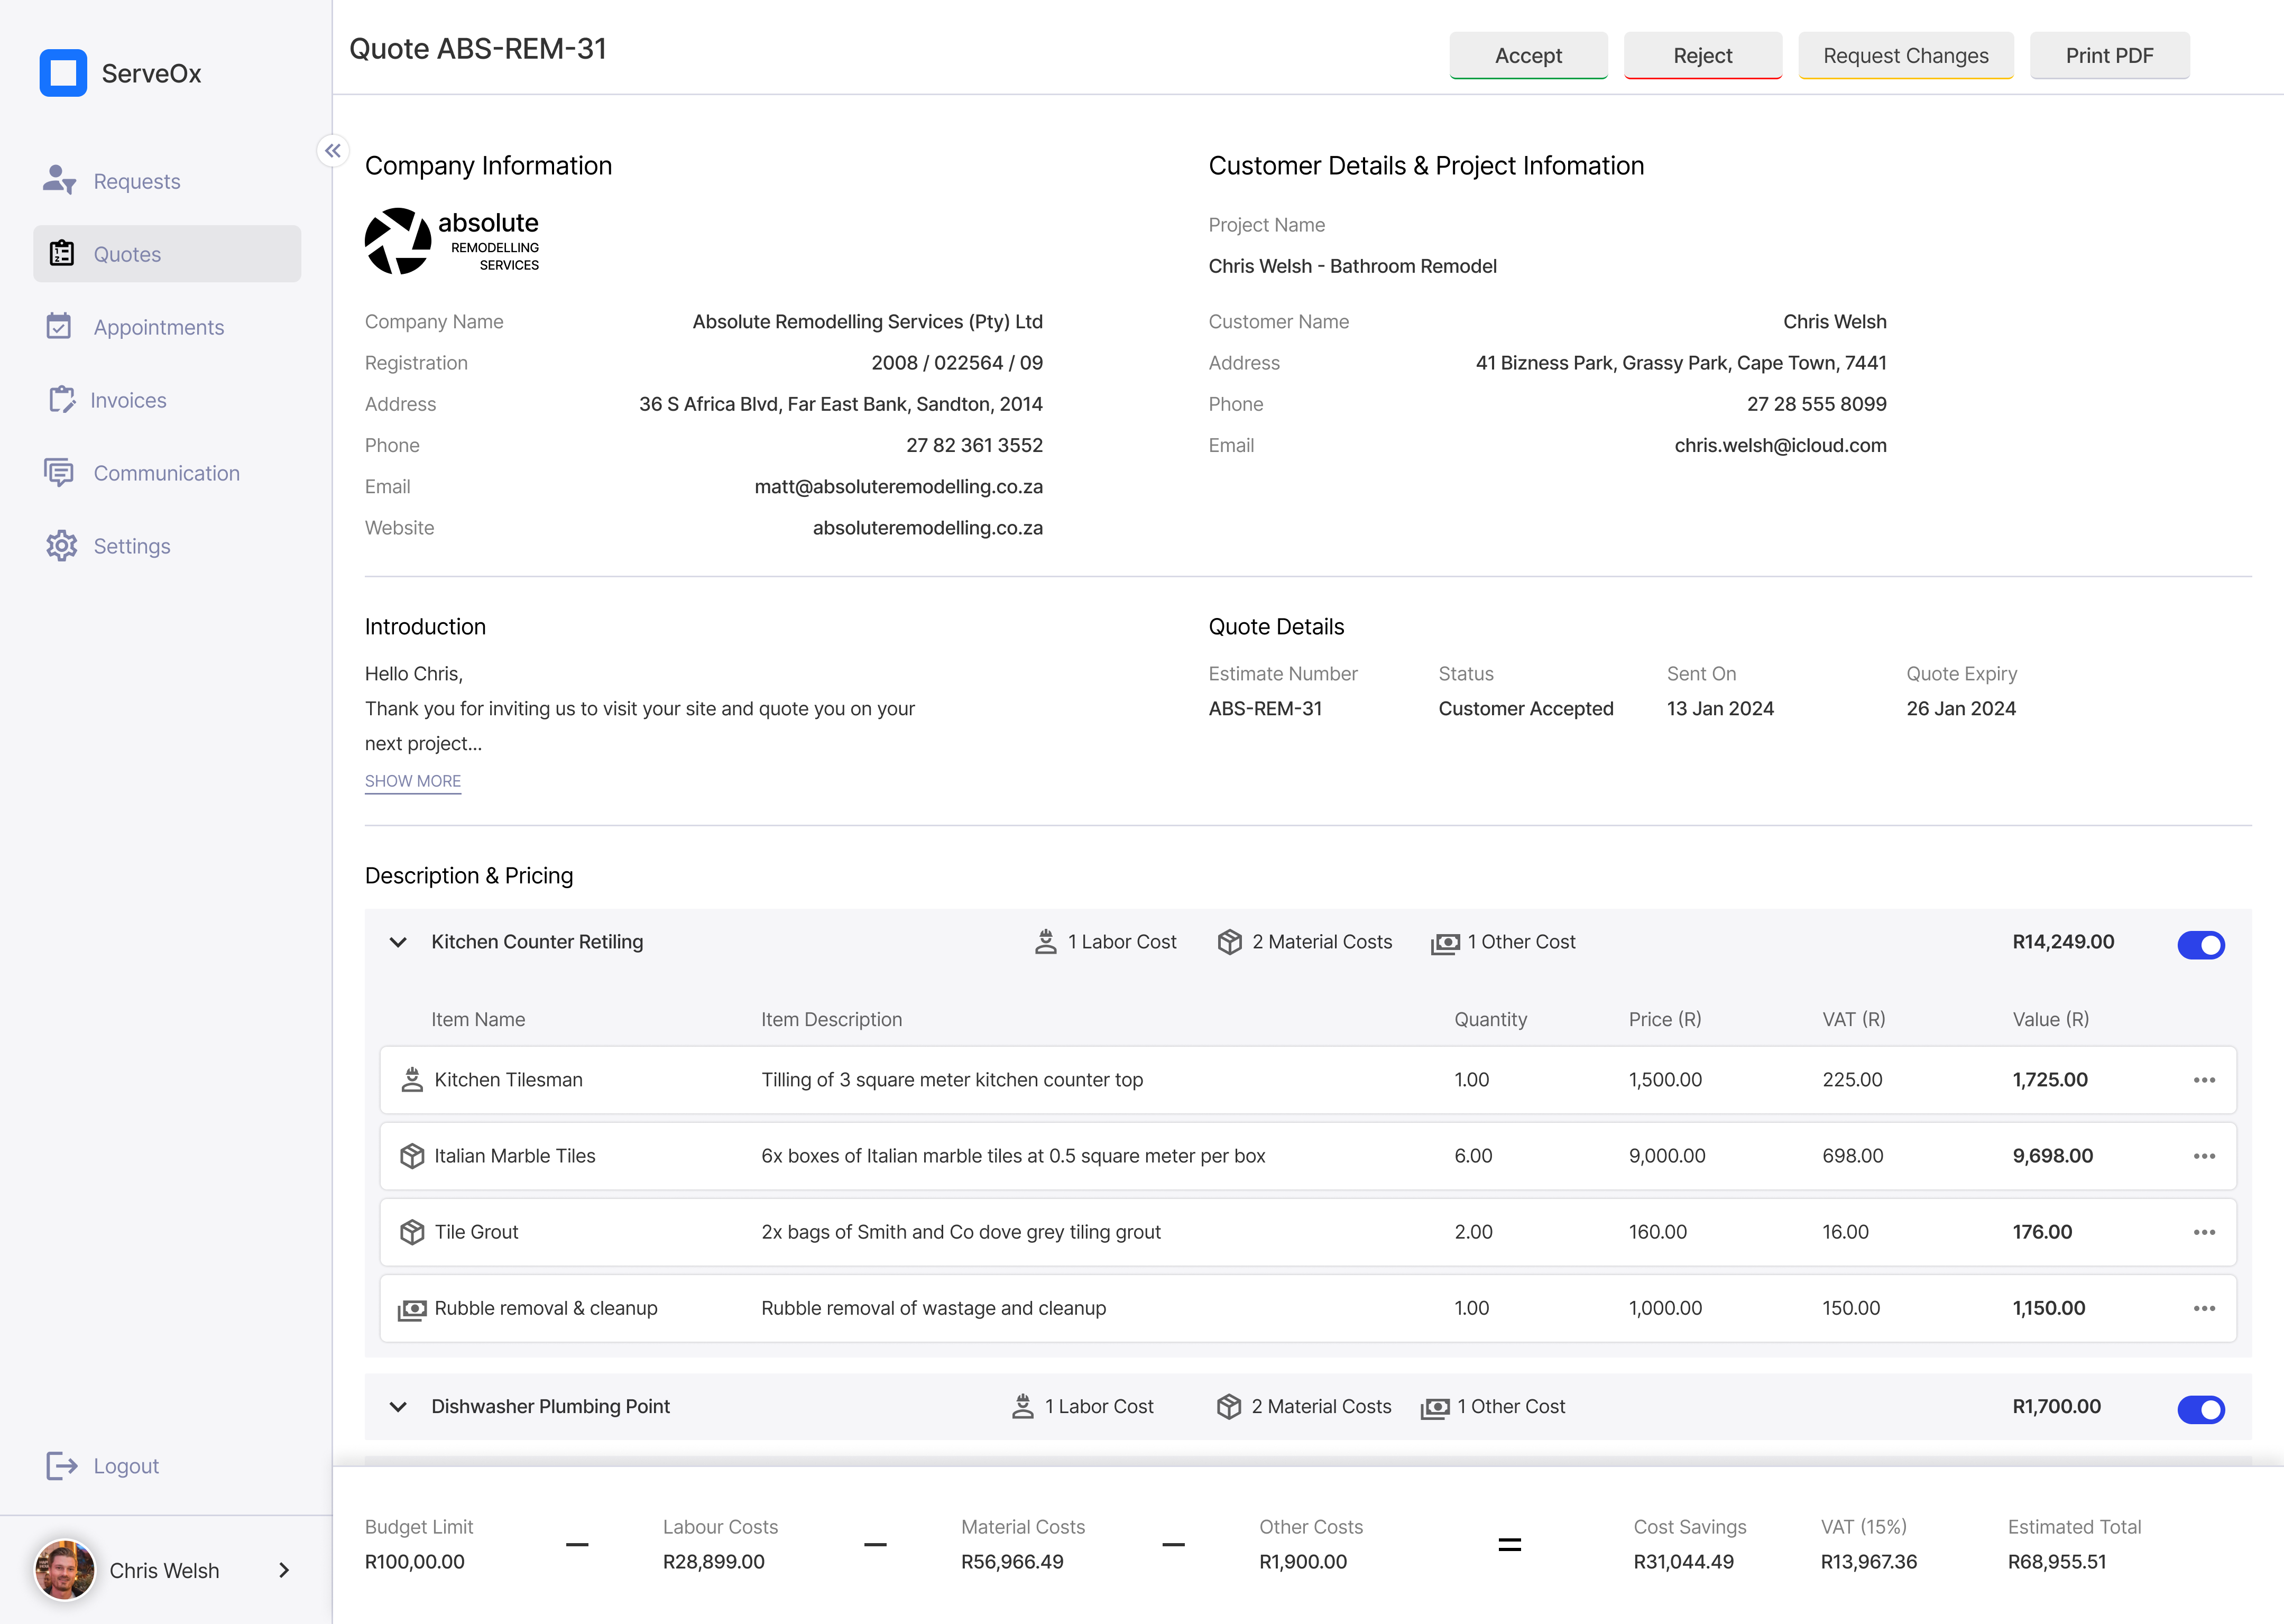Click Budget Limit R100,00.00 value
Viewport: 2284px width, 1624px height.
pyautogui.click(x=414, y=1562)
